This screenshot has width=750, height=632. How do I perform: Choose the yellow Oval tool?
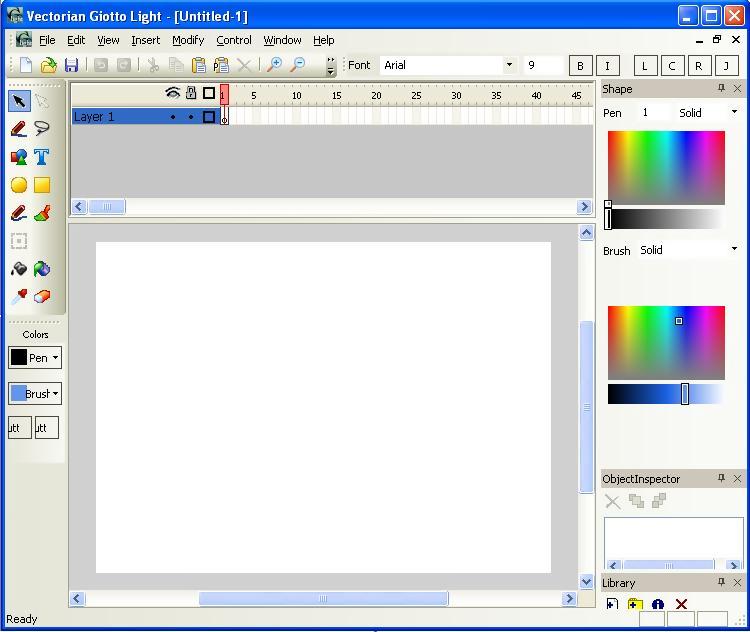19,185
